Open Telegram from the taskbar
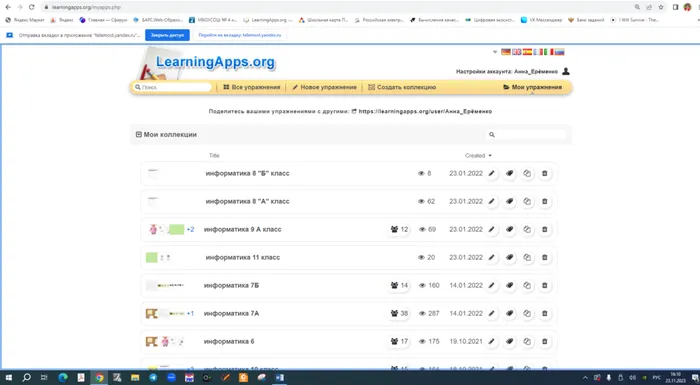Screen dimensions: 700x385 click(153, 377)
